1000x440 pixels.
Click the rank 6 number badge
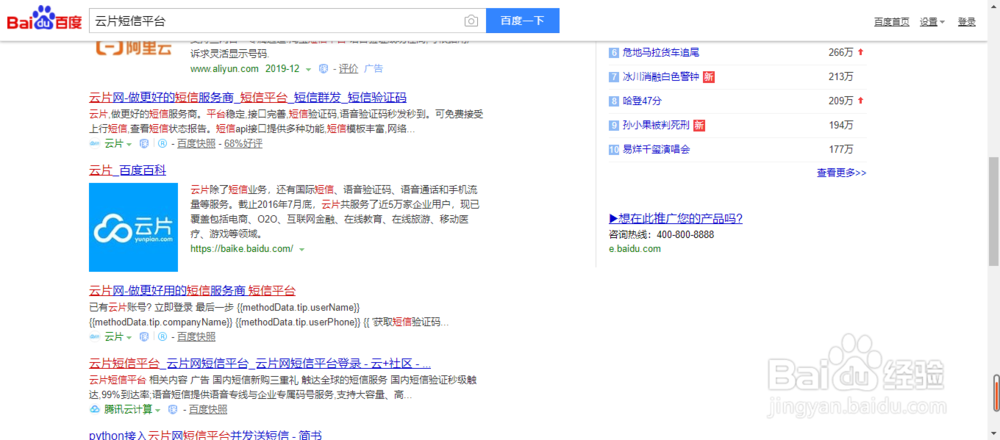coord(614,52)
